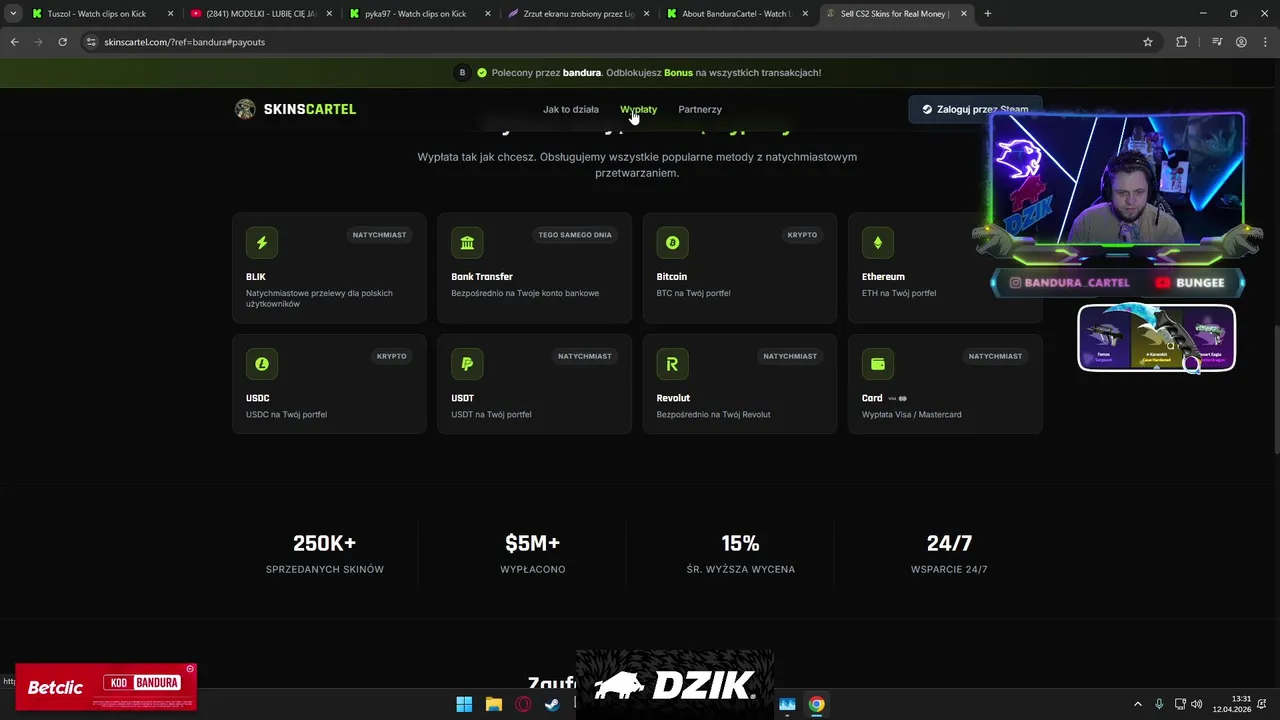View site information icon in address bar

[91, 42]
